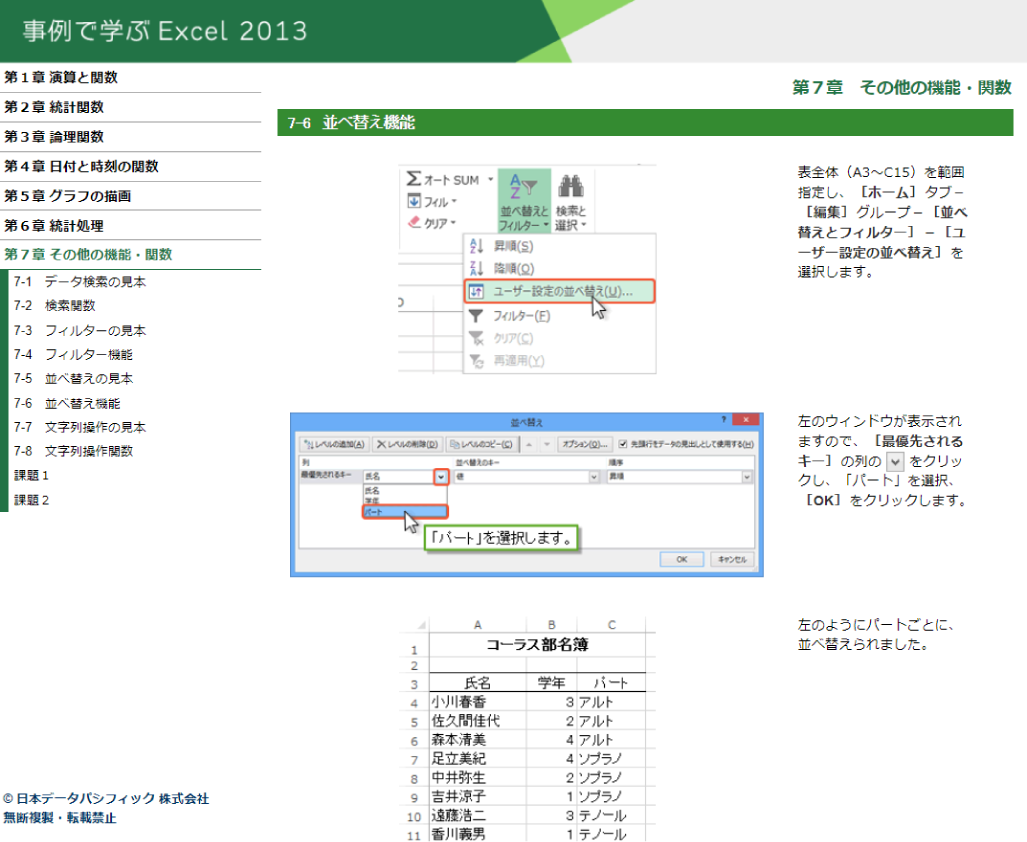Go to section 7-1 データ検索の見本
Viewport: 1027px width, 842px height.
[80, 282]
